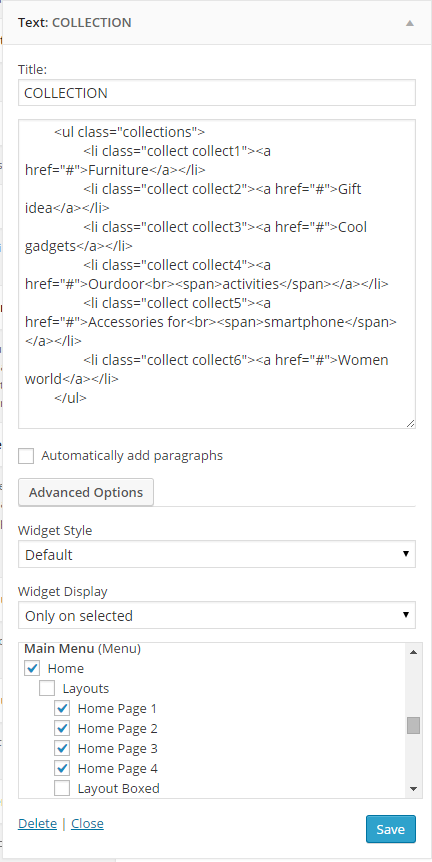Click inside the HTML content textarea
This screenshot has width=432, height=862.
pyautogui.click(x=217, y=274)
